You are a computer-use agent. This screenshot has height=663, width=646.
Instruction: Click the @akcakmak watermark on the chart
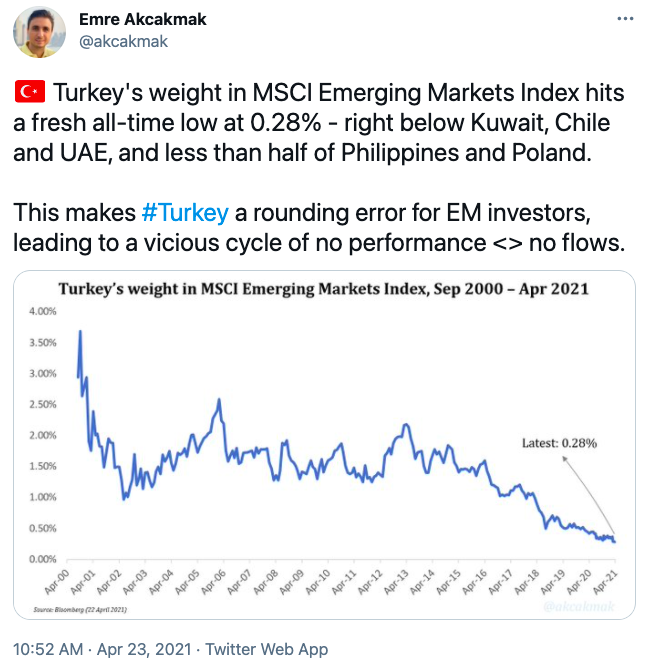(x=580, y=606)
